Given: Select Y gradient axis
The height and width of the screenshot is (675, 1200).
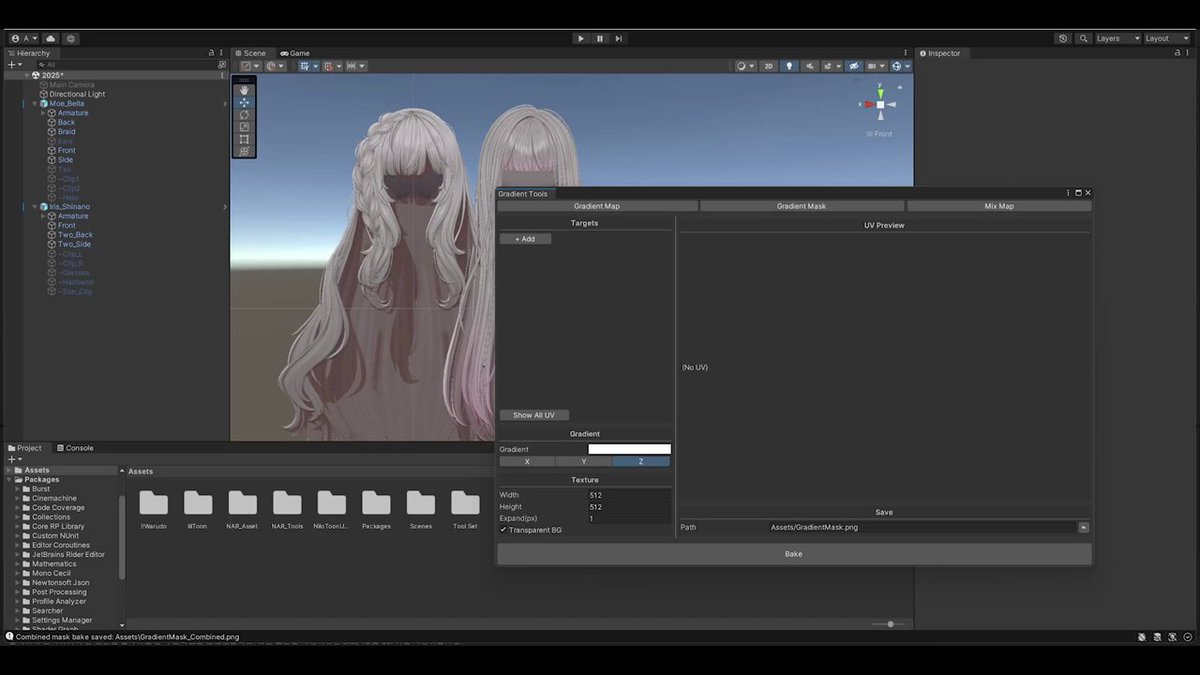Looking at the screenshot, I should click(x=584, y=461).
